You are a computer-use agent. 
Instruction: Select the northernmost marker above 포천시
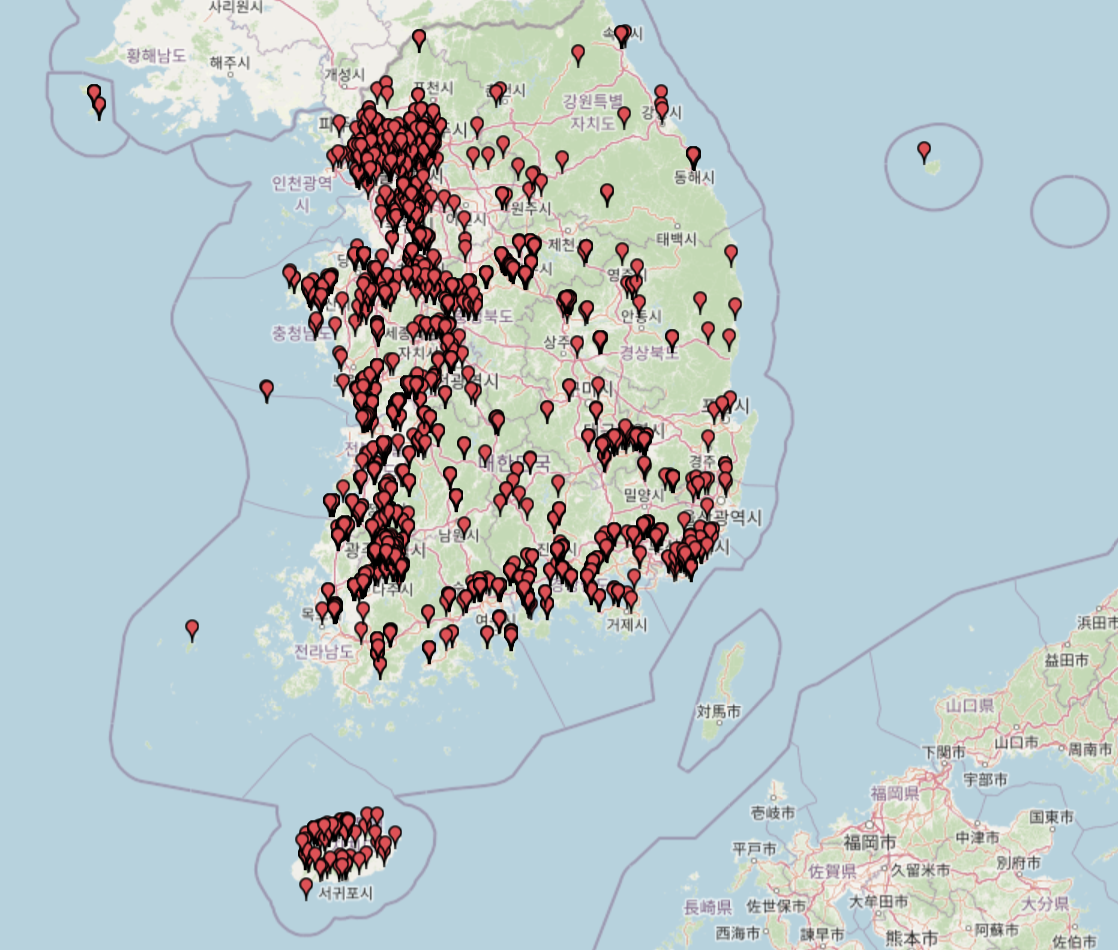(x=419, y=39)
